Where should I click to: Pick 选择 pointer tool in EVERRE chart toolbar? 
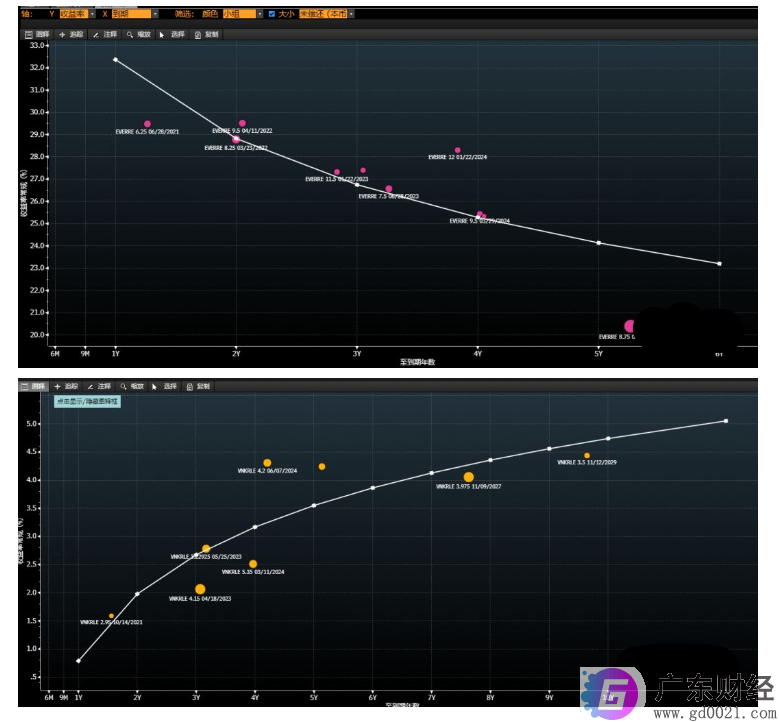172,34
